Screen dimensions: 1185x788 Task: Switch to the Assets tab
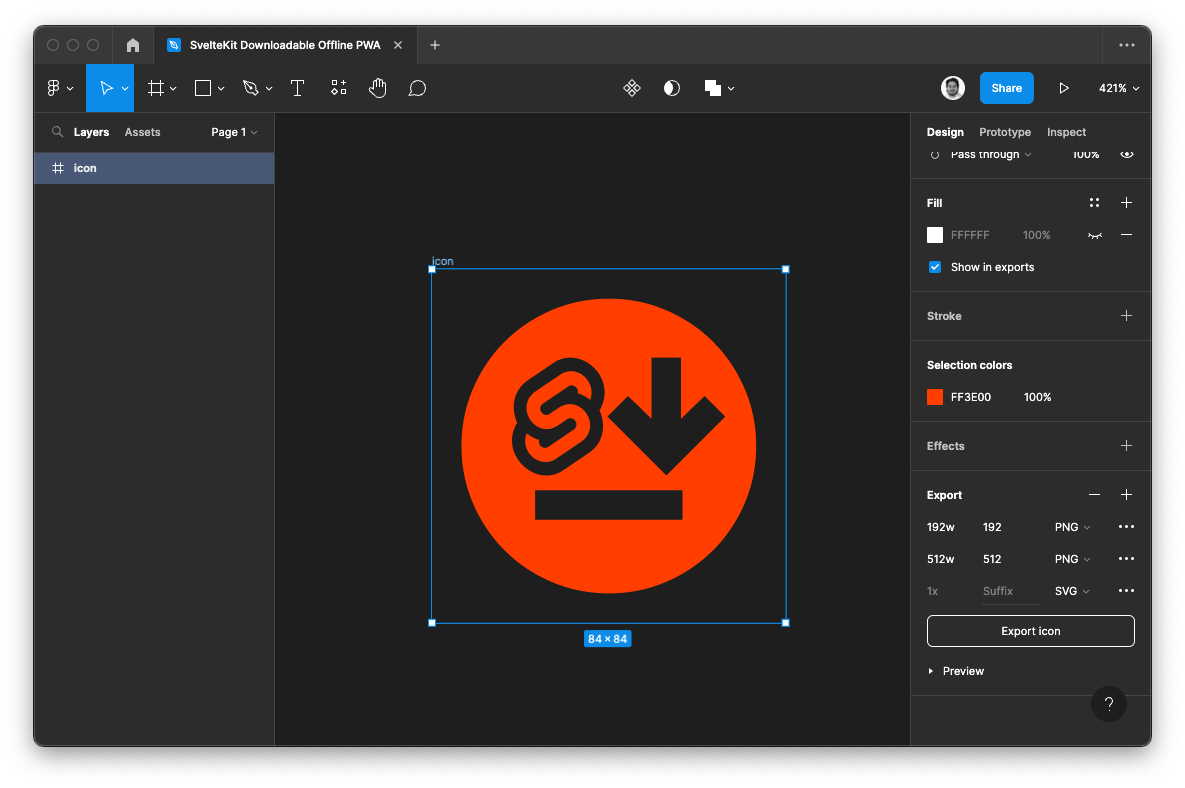pyautogui.click(x=142, y=132)
